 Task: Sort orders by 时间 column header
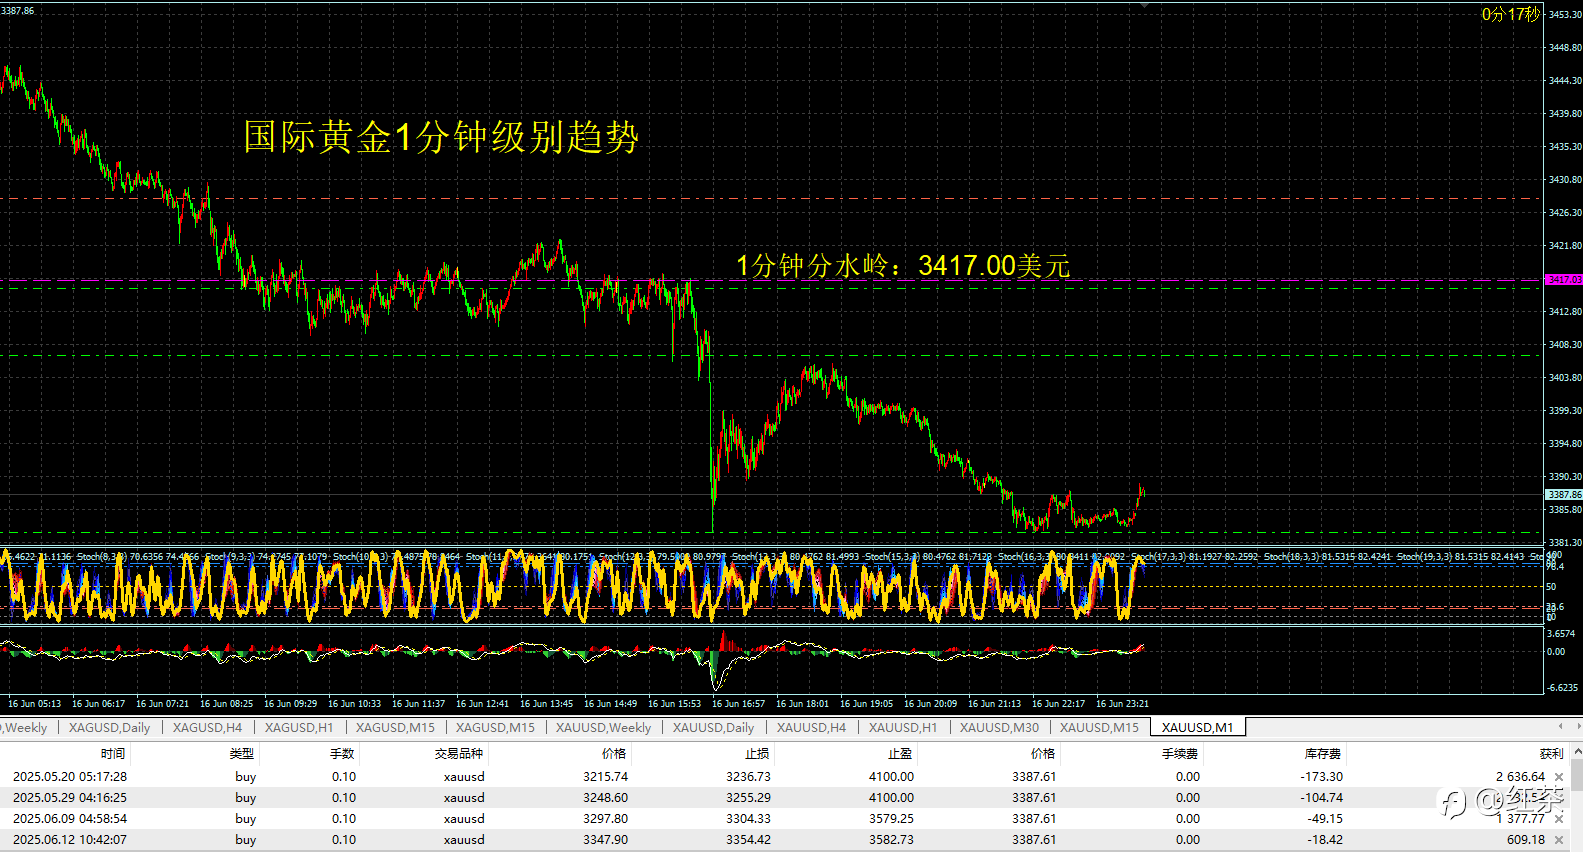pyautogui.click(x=113, y=753)
